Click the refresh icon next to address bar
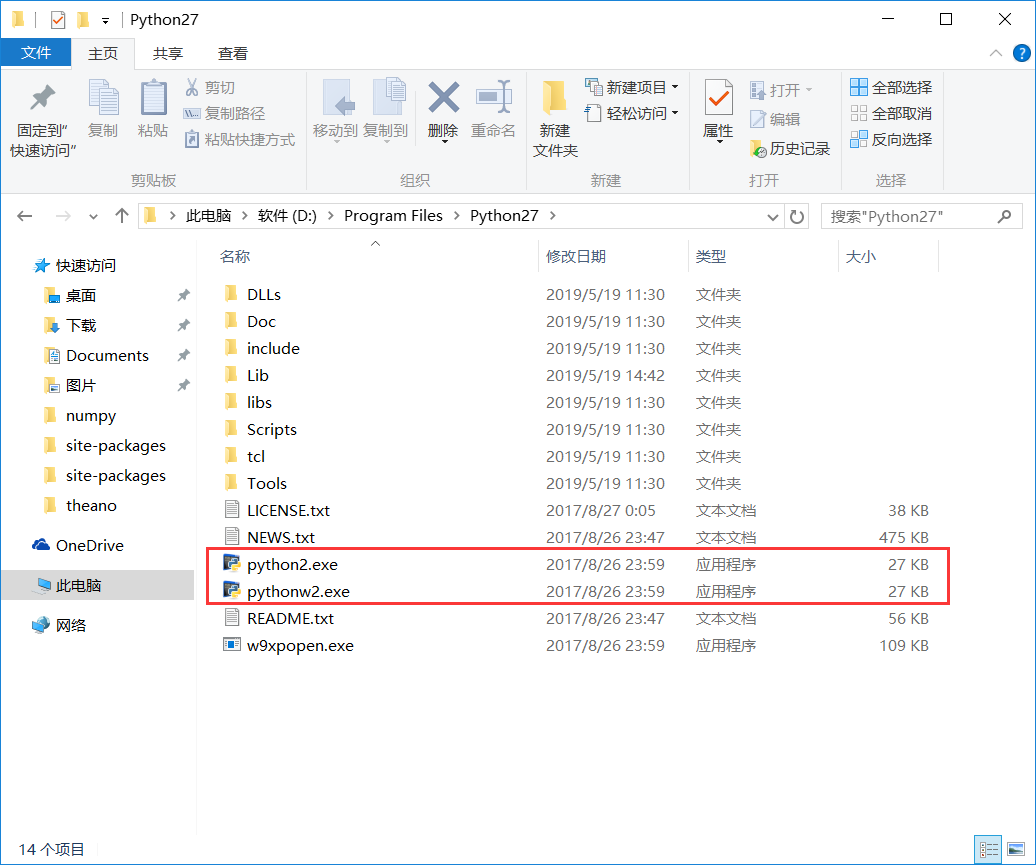Screen dimensions: 1036x865 797,215
